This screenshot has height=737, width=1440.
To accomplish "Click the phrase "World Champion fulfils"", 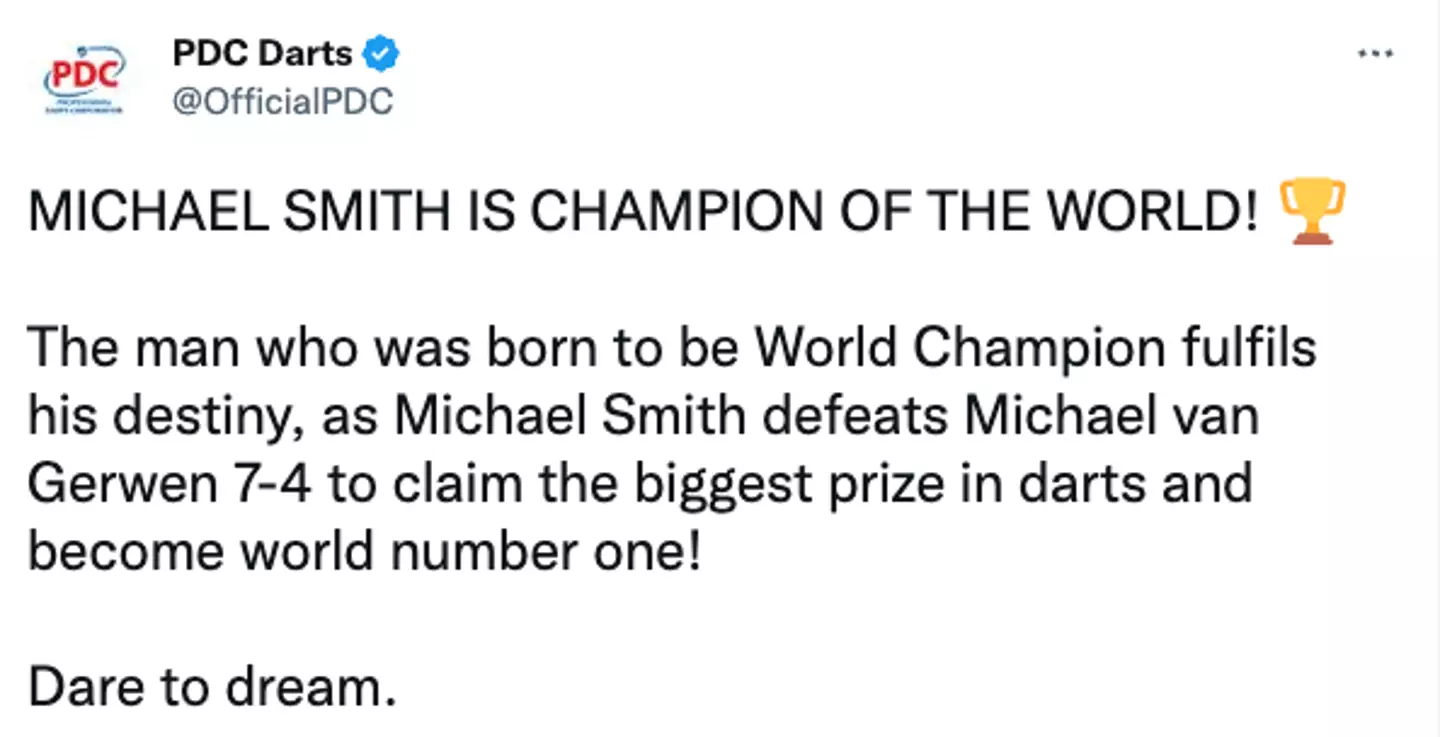I will point(1035,348).
